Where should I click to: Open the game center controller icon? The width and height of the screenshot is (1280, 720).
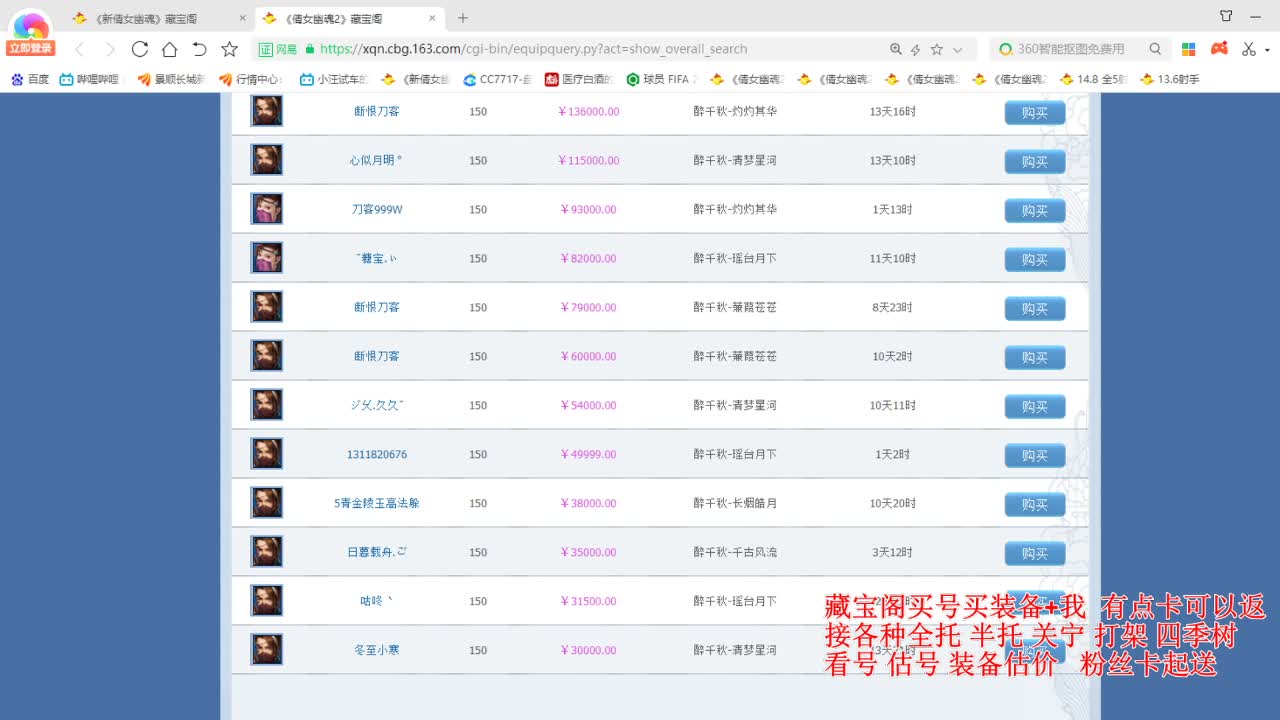coord(1220,48)
